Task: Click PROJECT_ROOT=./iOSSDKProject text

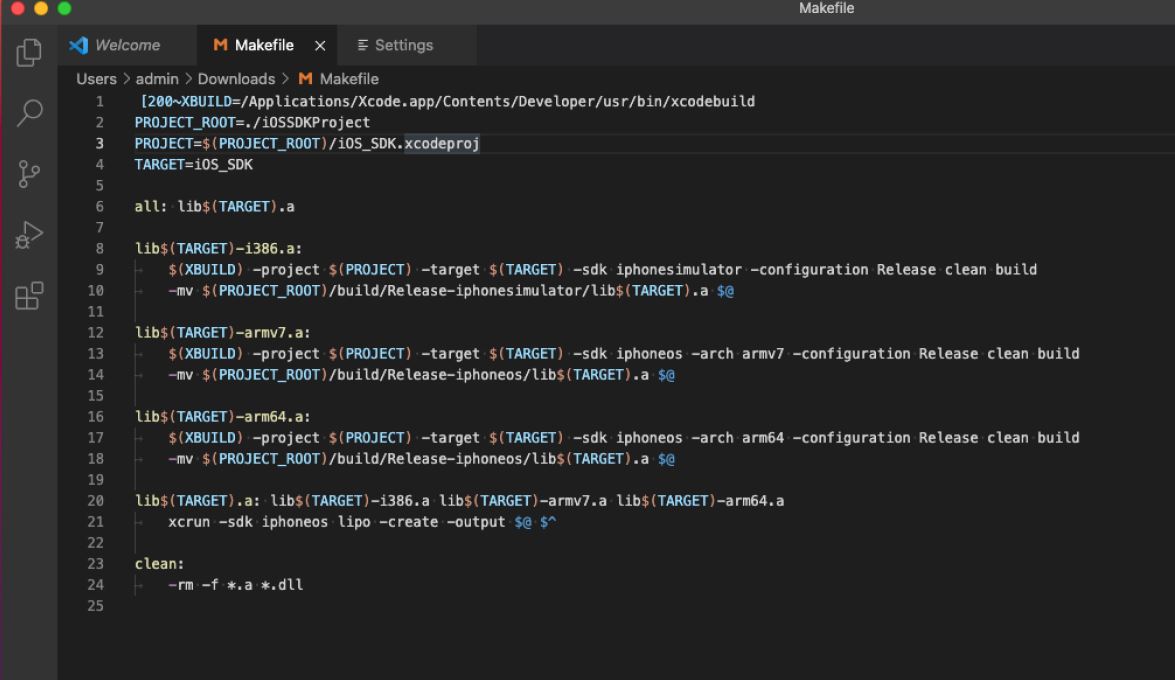Action: click(252, 122)
